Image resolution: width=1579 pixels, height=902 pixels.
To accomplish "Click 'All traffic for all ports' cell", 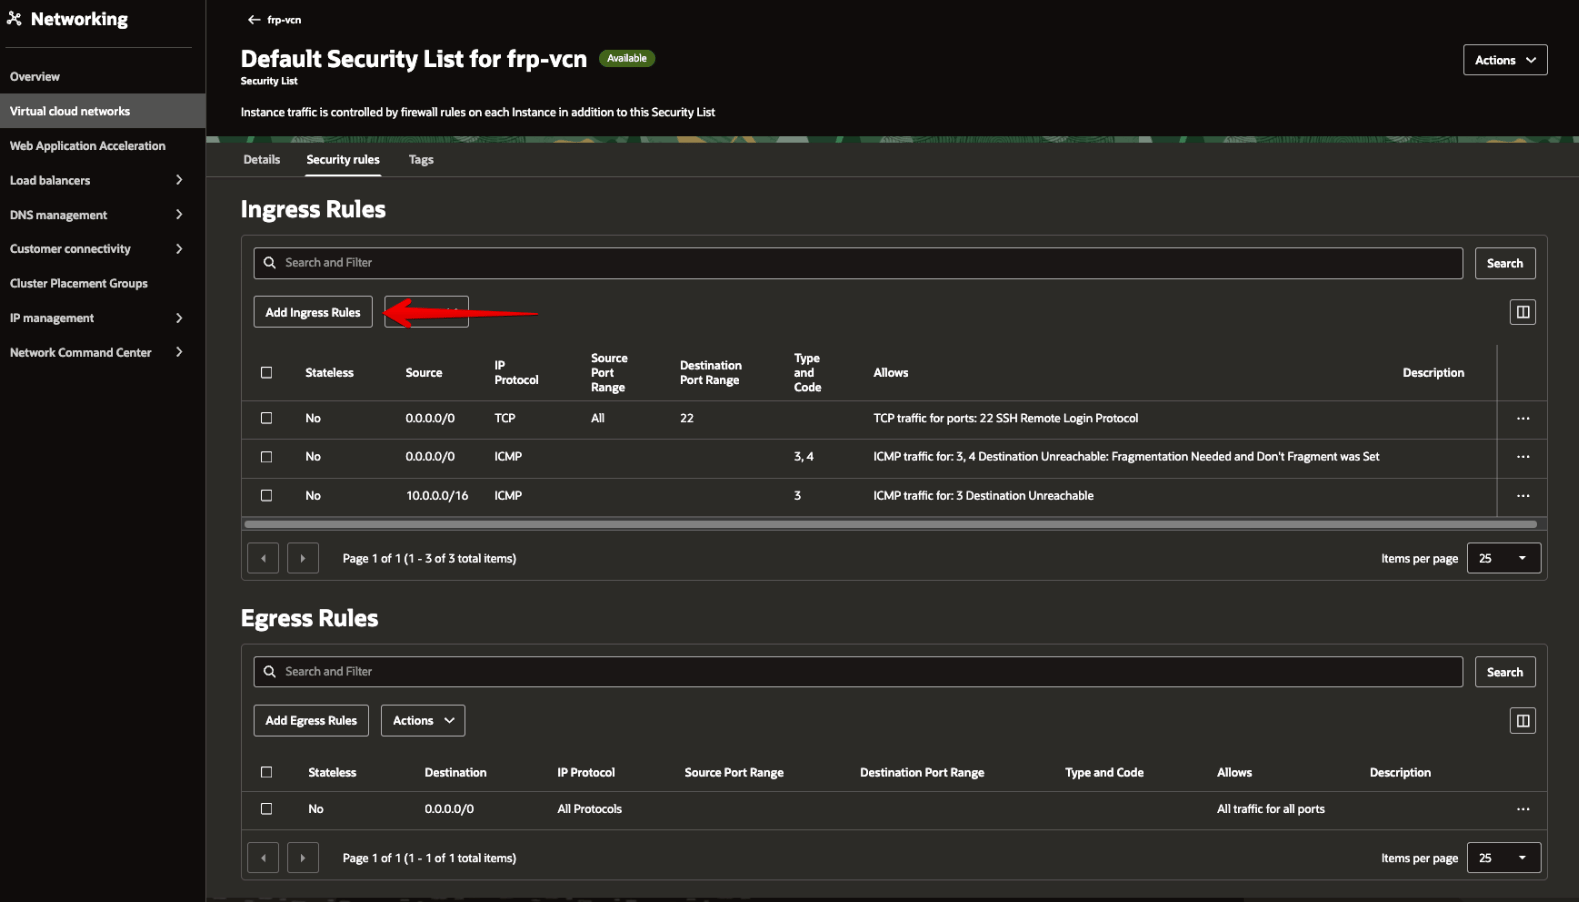I will [x=1270, y=809].
